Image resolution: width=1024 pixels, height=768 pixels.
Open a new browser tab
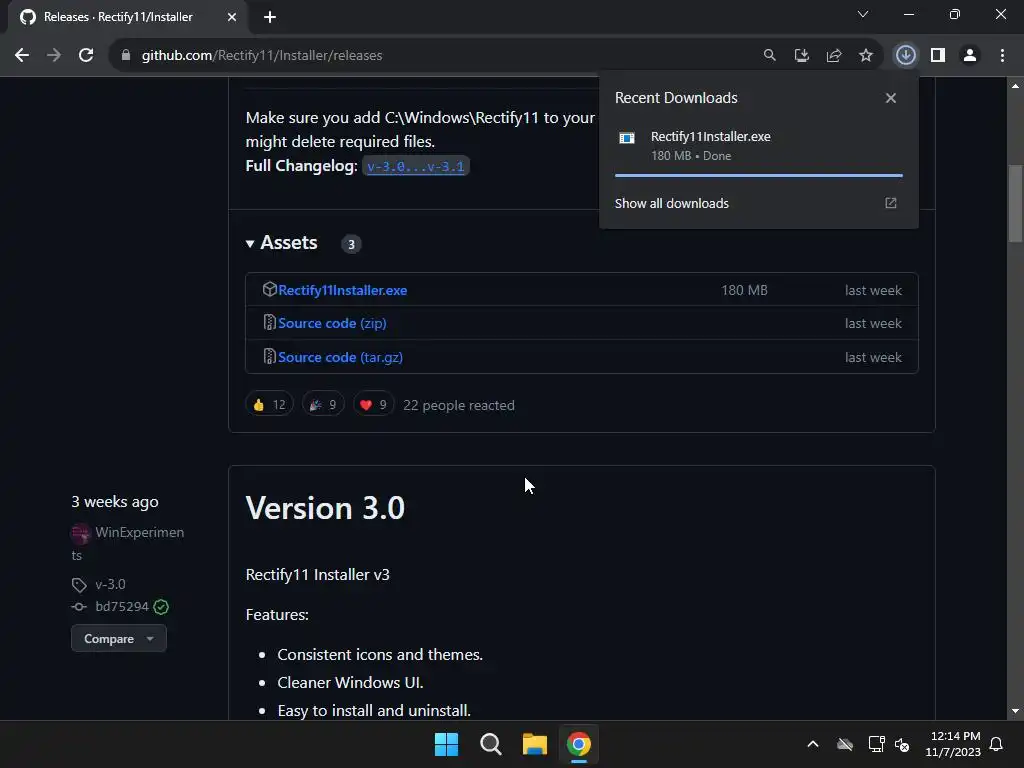[270, 17]
